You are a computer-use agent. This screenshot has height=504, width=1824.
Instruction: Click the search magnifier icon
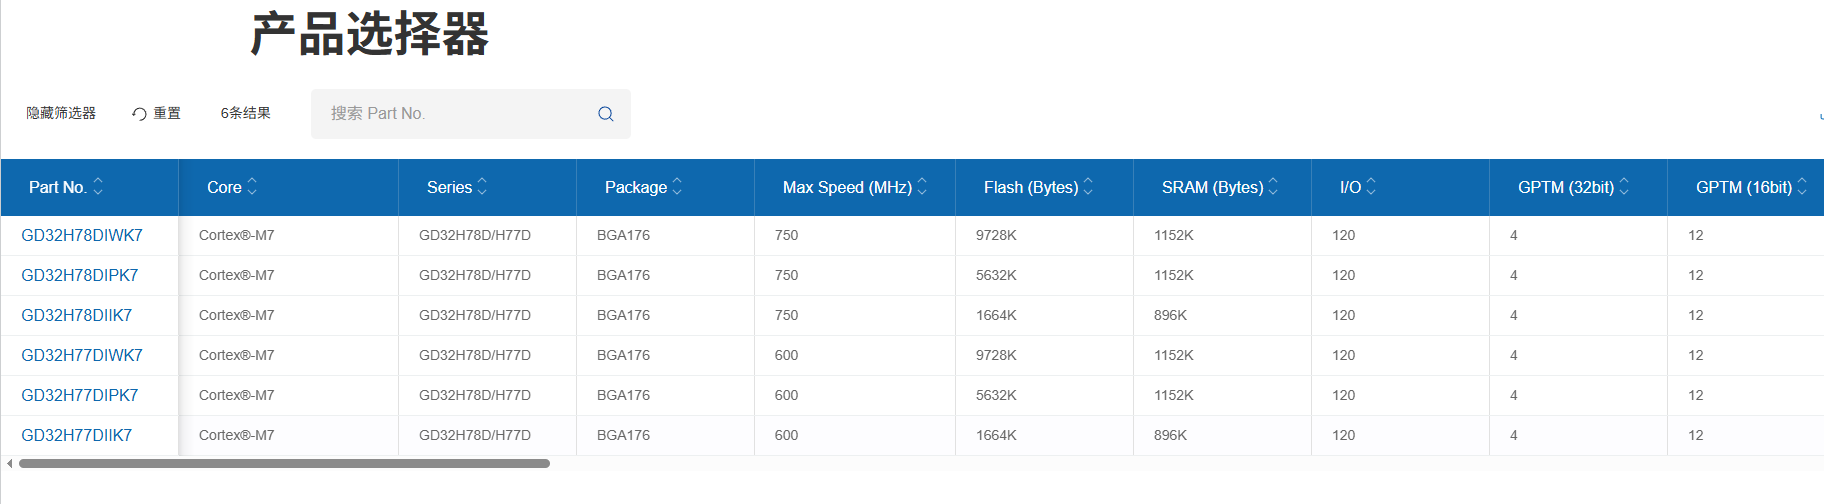coord(605,114)
